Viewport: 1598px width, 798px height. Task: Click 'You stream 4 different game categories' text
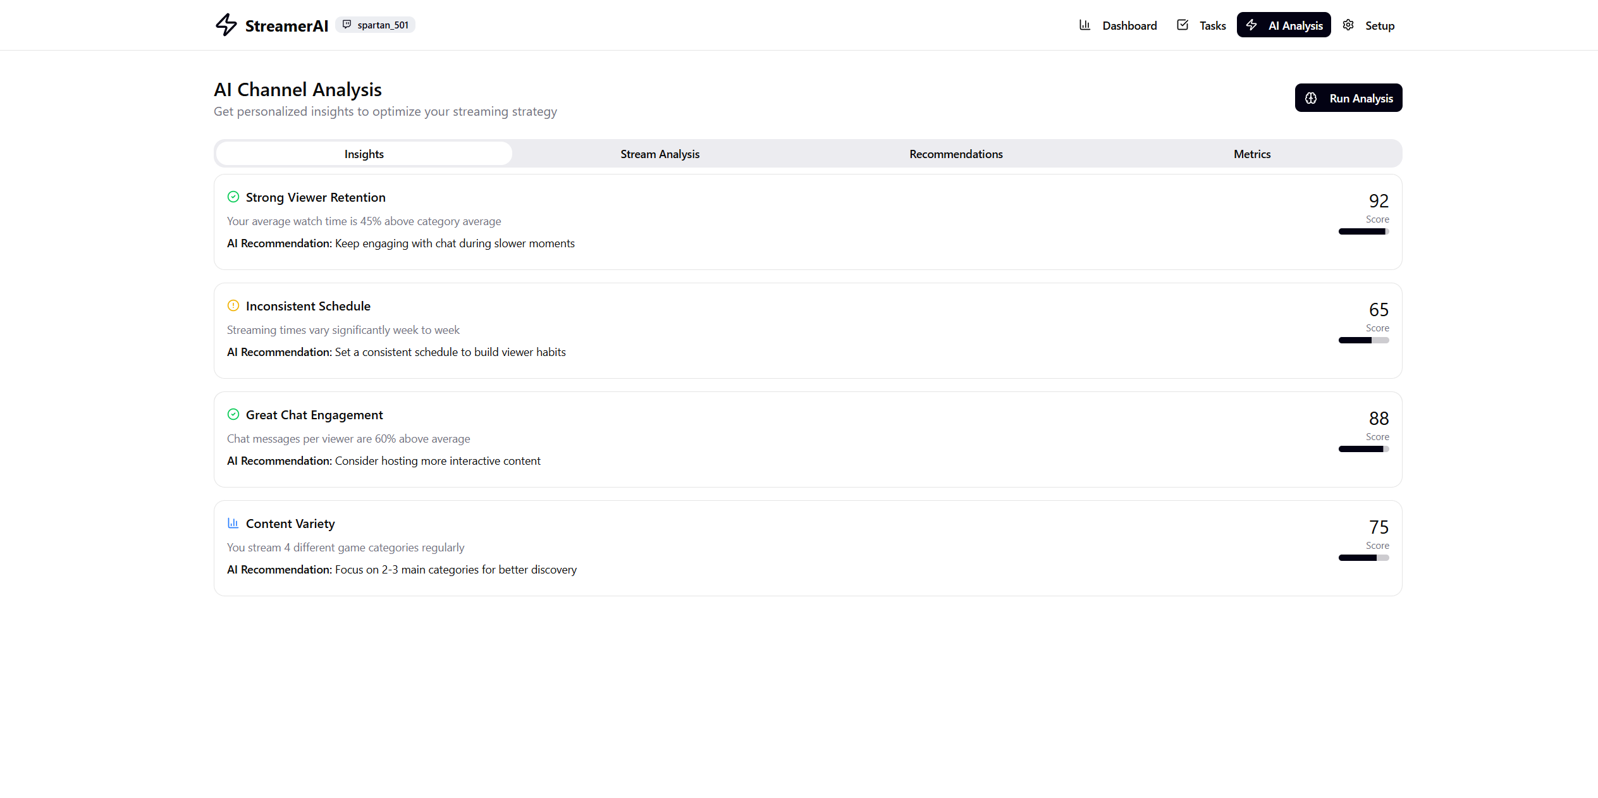(345, 548)
